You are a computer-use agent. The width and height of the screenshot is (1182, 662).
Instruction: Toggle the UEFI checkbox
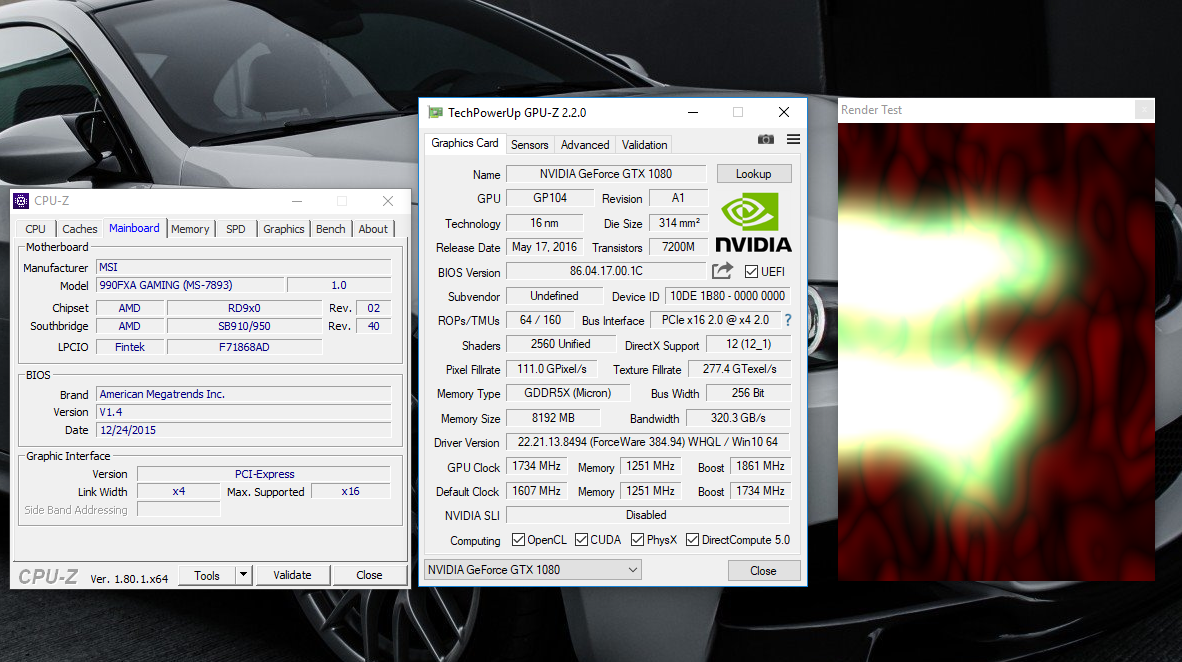coord(751,271)
